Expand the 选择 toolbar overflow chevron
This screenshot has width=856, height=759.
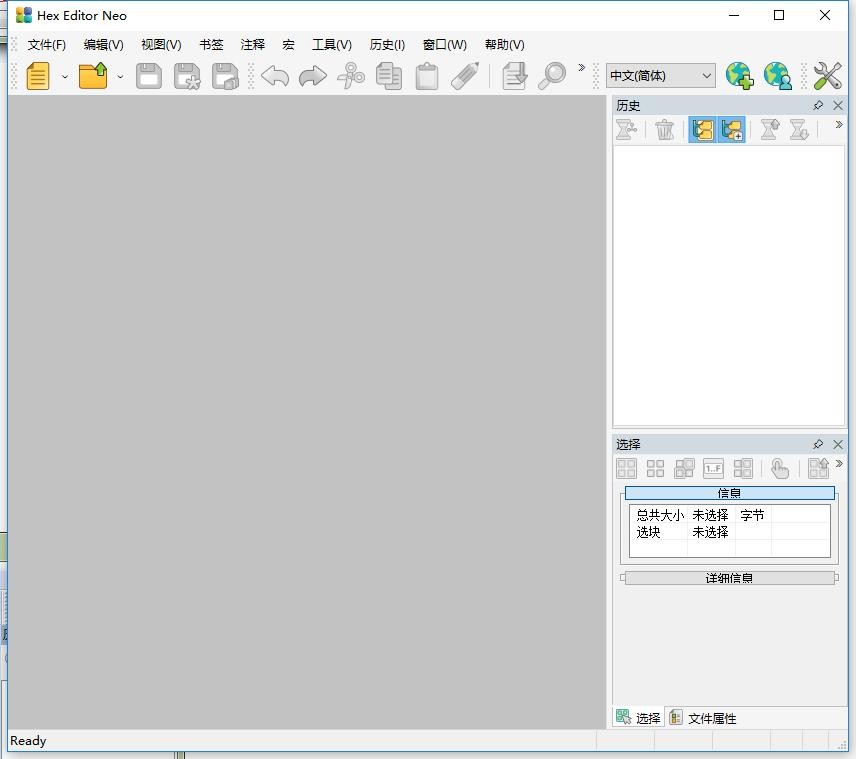(839, 464)
